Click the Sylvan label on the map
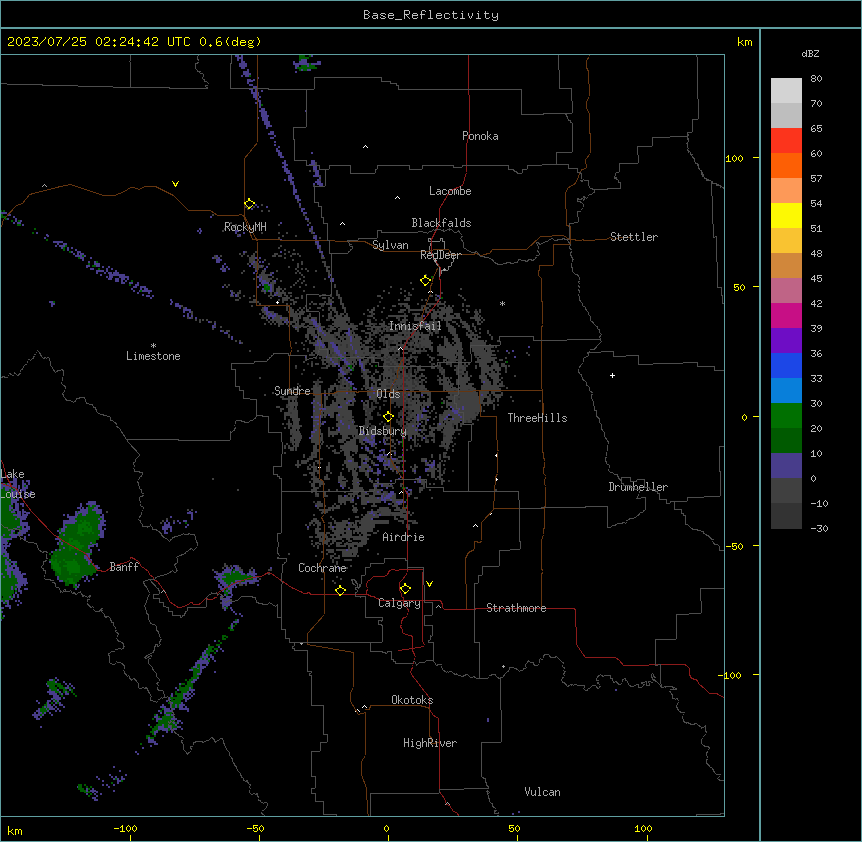Image resolution: width=862 pixels, height=842 pixels. 390,245
